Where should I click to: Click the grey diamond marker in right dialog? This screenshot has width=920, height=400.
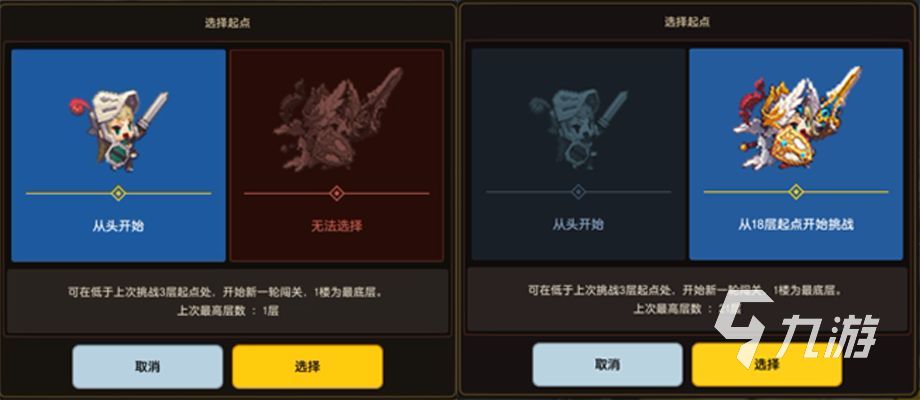[579, 192]
